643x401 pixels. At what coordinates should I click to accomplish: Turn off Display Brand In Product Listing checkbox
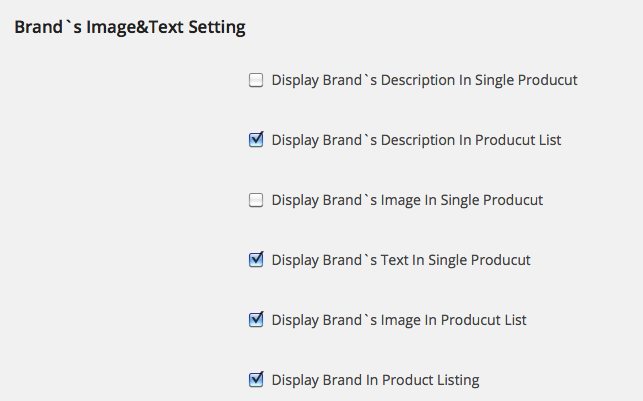click(256, 379)
